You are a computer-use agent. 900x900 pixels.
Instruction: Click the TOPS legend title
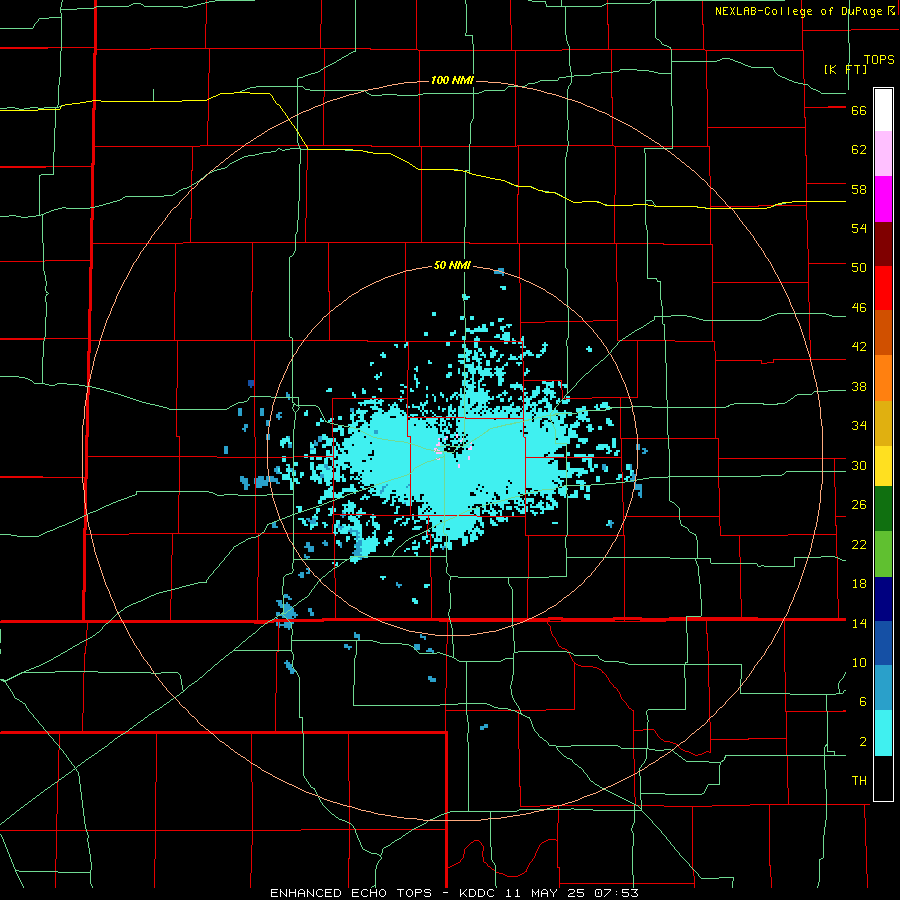pos(879,59)
